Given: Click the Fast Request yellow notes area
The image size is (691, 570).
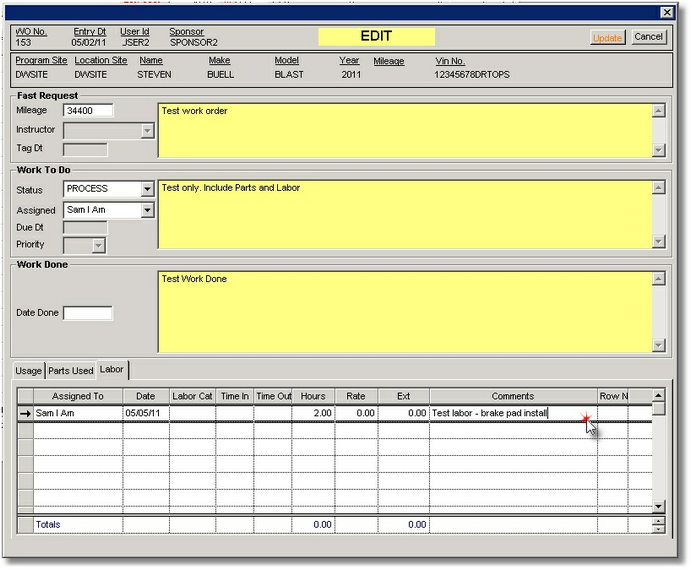Looking at the screenshot, I should point(404,130).
